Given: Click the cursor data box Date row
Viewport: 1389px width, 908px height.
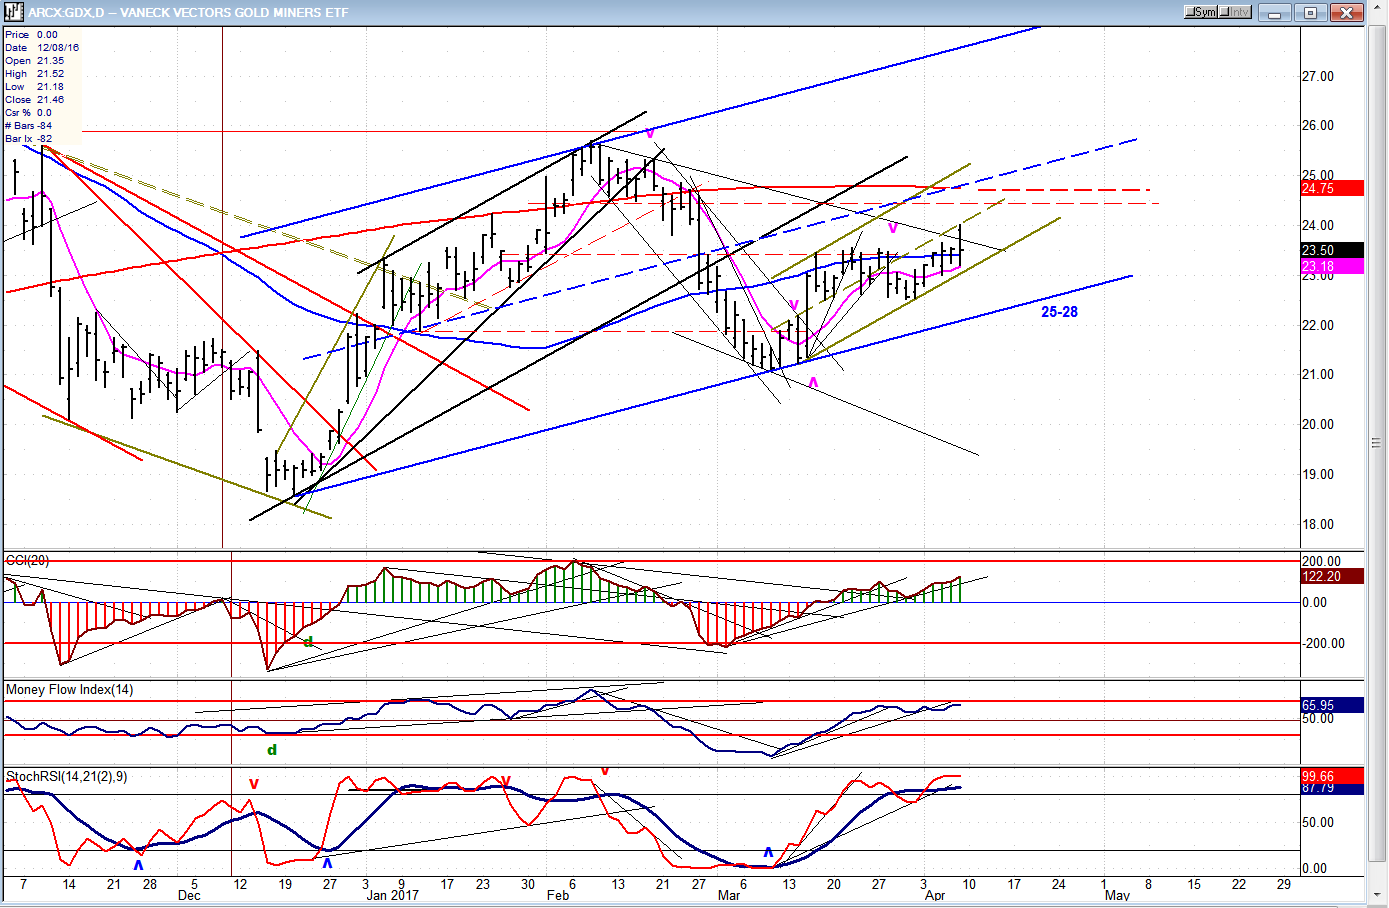Looking at the screenshot, I should (x=41, y=48).
